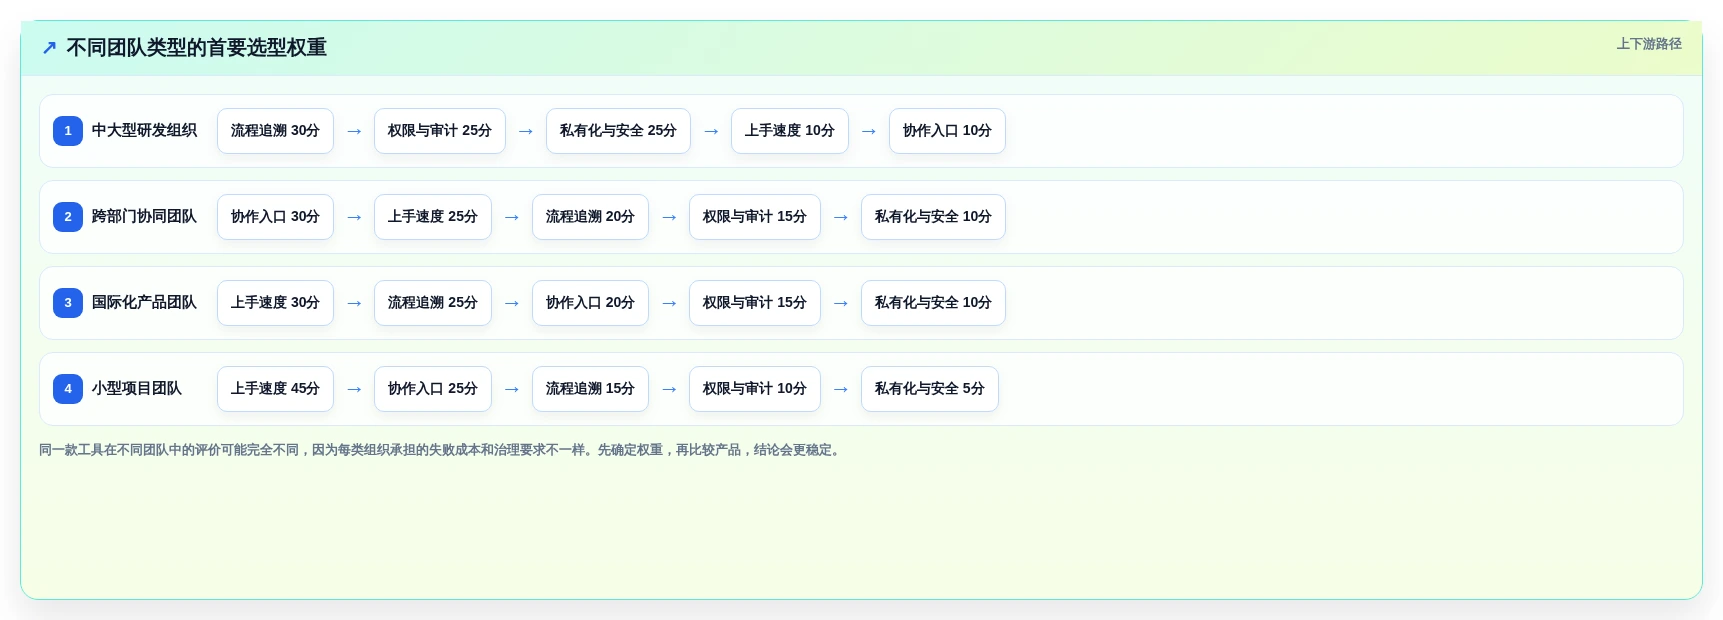
Task: Click the arrow icon beside the title 不同团队类型的首要选型权重
Action: pos(49,48)
